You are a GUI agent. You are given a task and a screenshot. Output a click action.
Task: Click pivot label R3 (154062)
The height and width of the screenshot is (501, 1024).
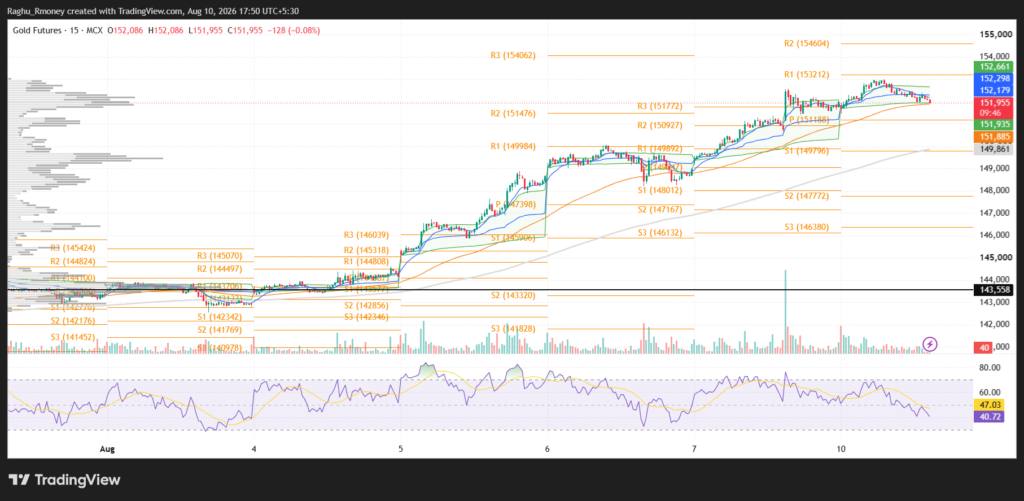(513, 56)
